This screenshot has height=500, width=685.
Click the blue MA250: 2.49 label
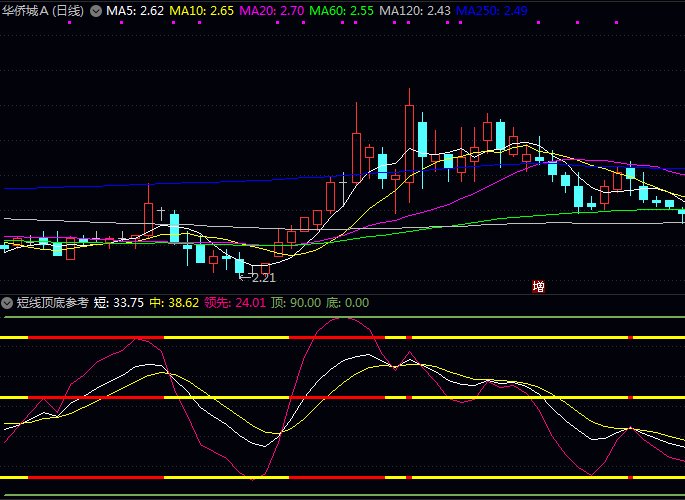coord(491,11)
